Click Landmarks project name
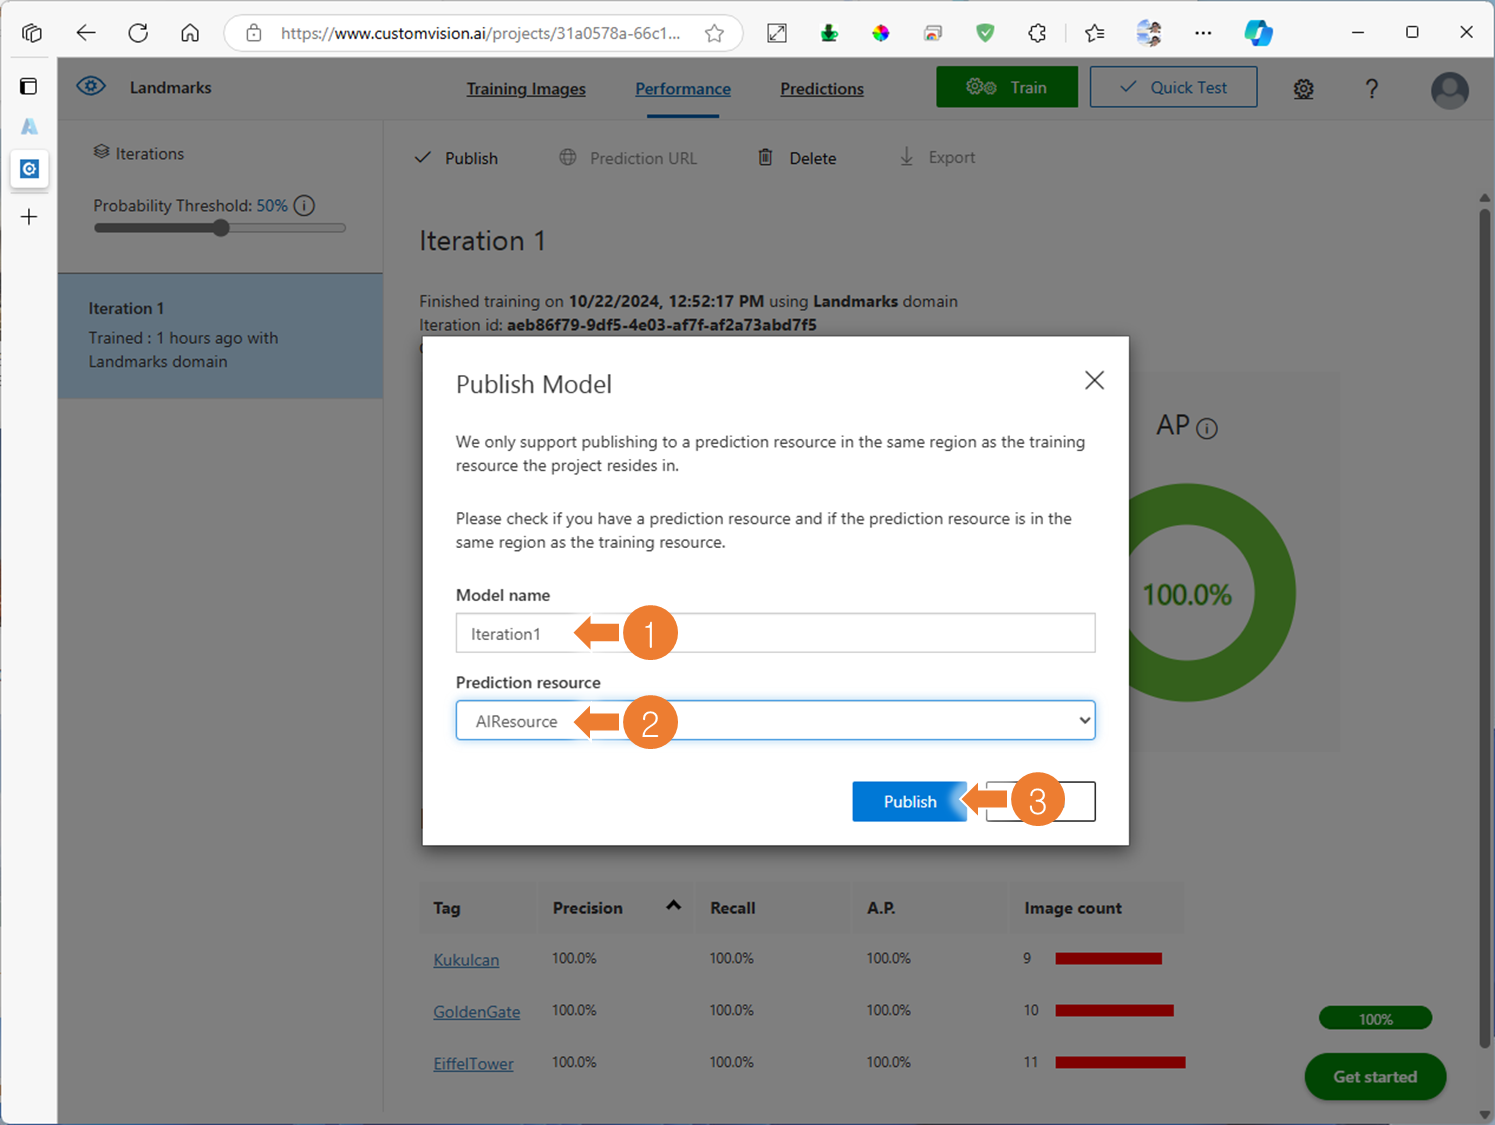This screenshot has width=1495, height=1125. point(170,87)
